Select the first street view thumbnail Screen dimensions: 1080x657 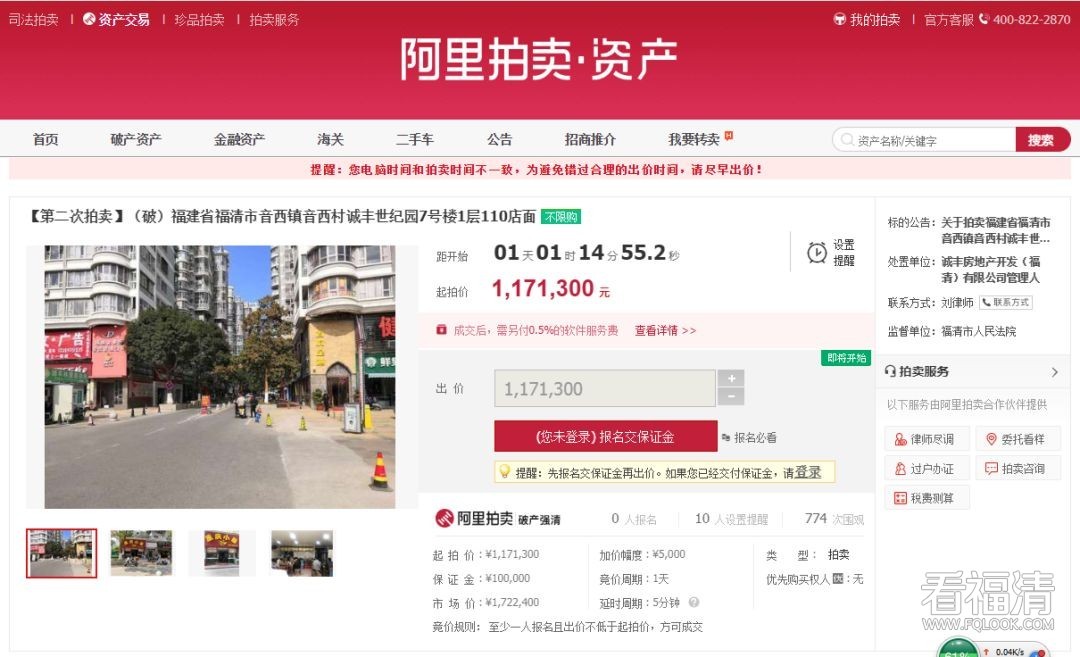pyautogui.click(x=61, y=553)
